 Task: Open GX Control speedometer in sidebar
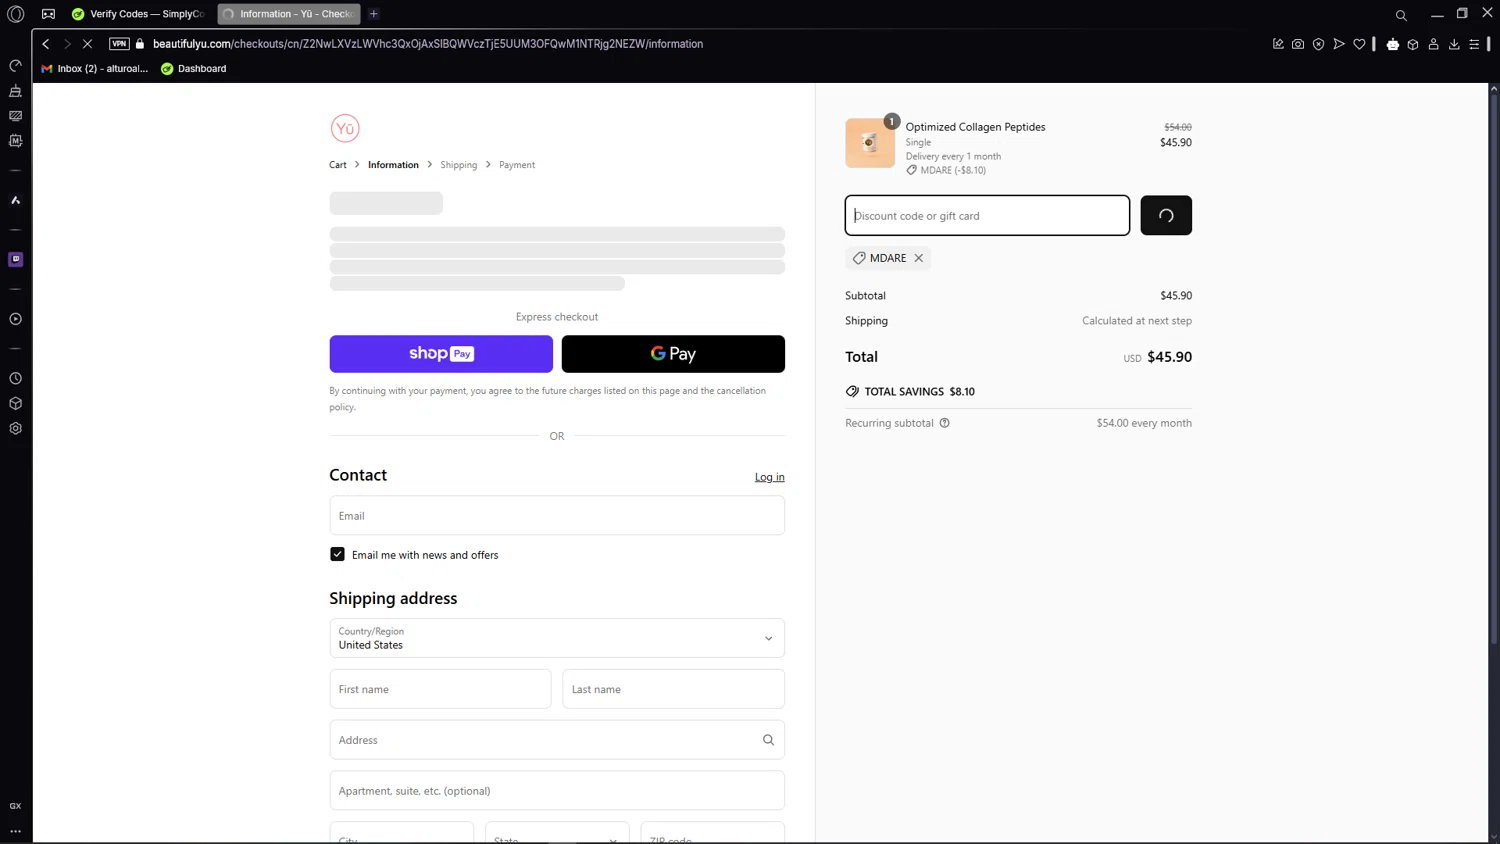15,66
